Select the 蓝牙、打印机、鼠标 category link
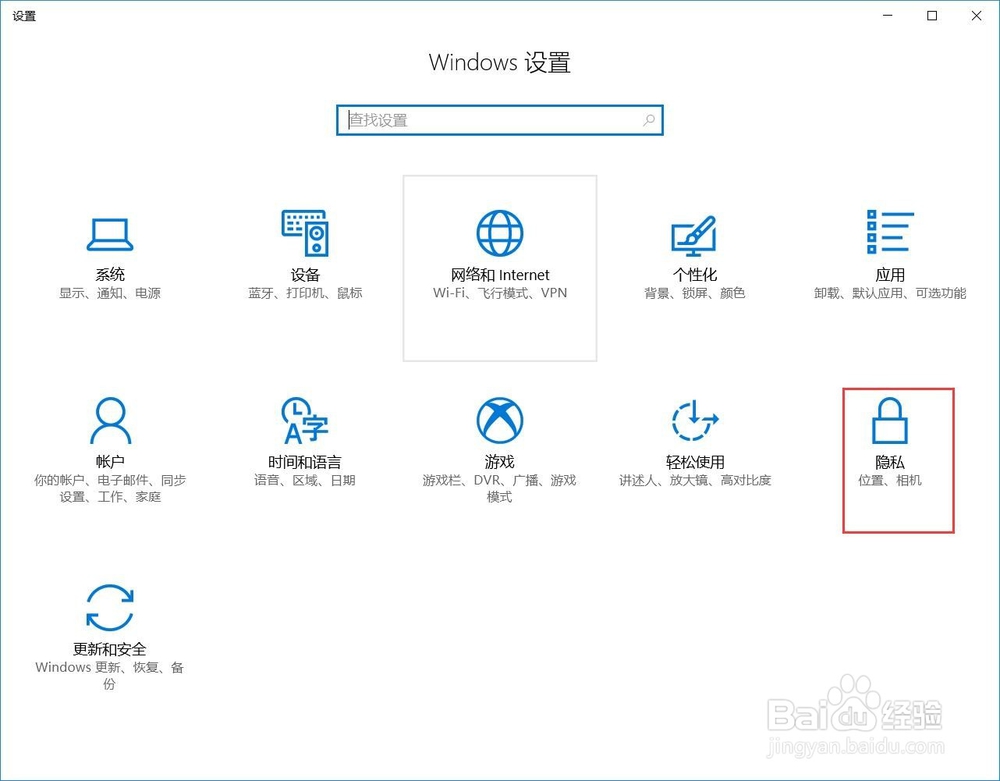 (305, 293)
